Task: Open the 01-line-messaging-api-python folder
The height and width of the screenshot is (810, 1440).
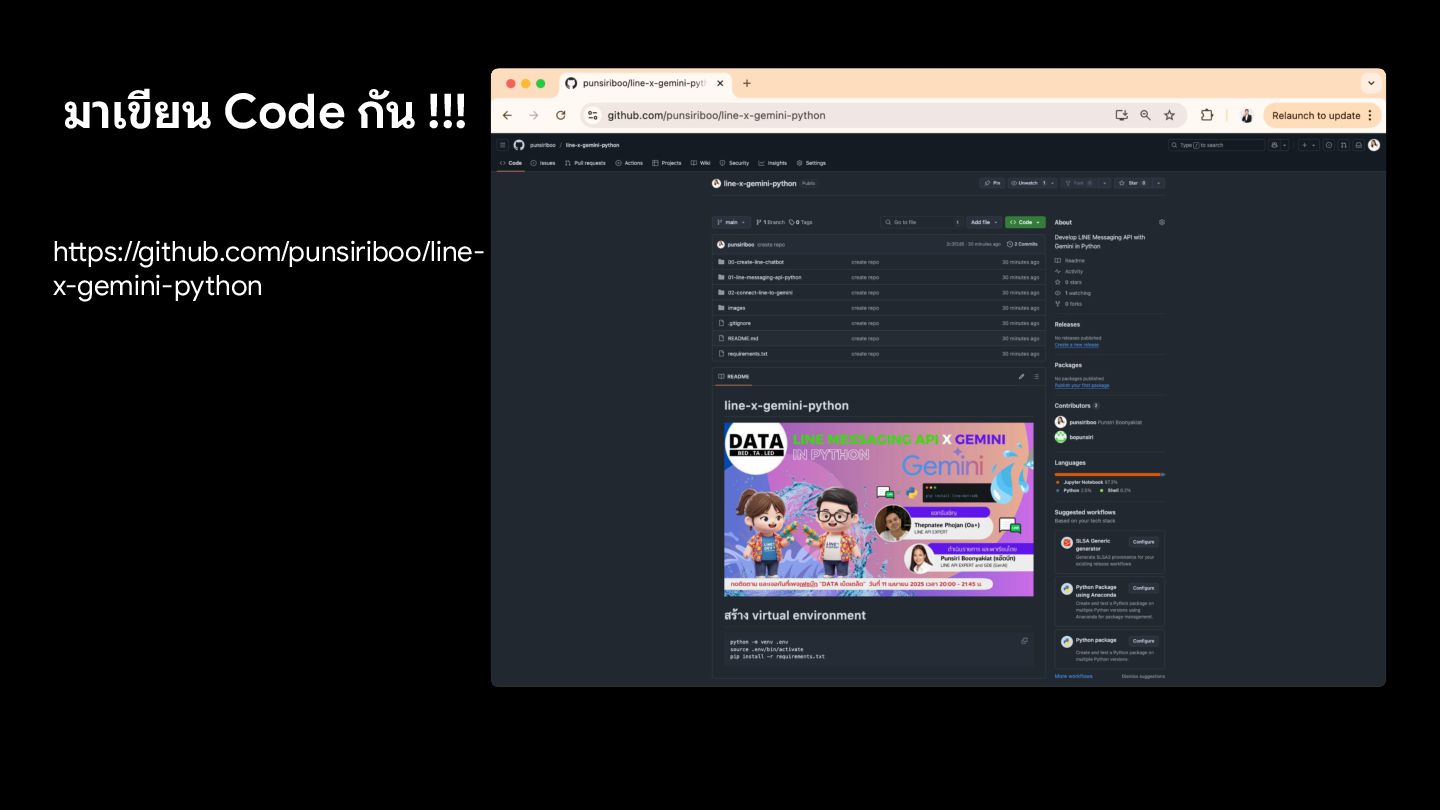Action: pos(765,277)
